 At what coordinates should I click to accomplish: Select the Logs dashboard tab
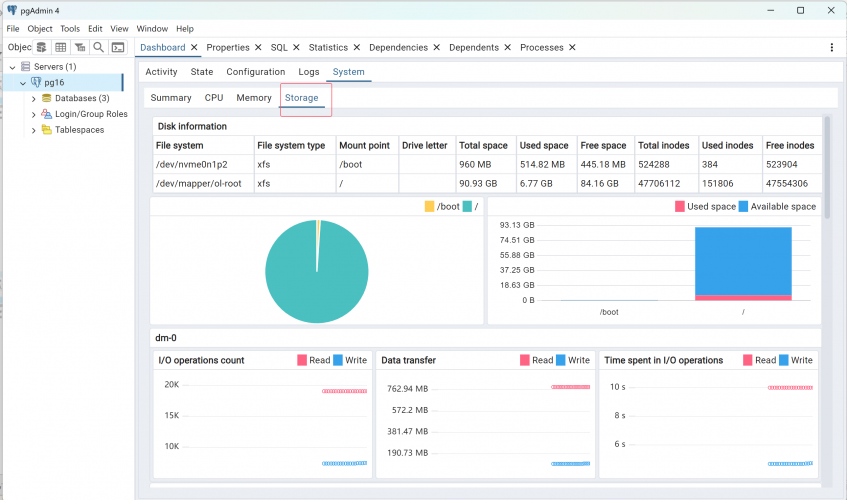pyautogui.click(x=308, y=72)
